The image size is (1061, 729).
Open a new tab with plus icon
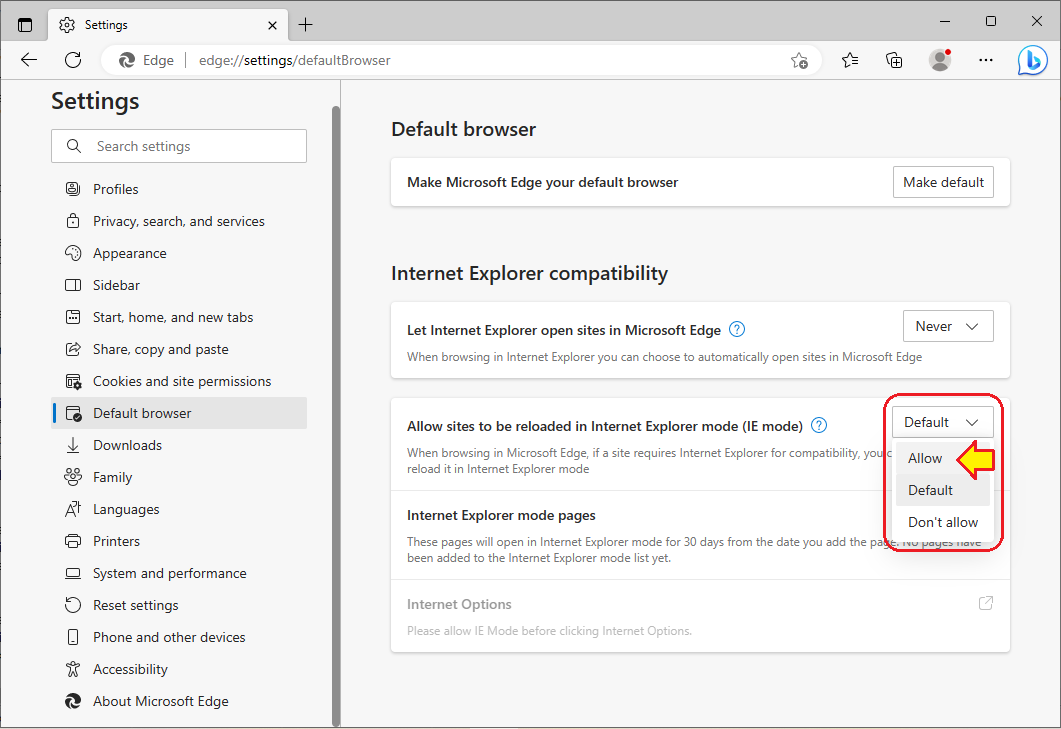click(x=306, y=25)
